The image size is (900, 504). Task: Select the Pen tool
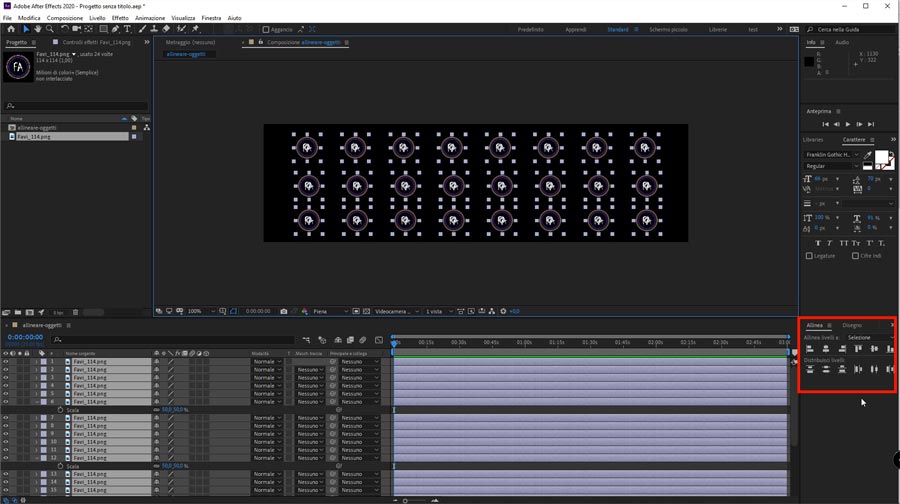coord(115,29)
